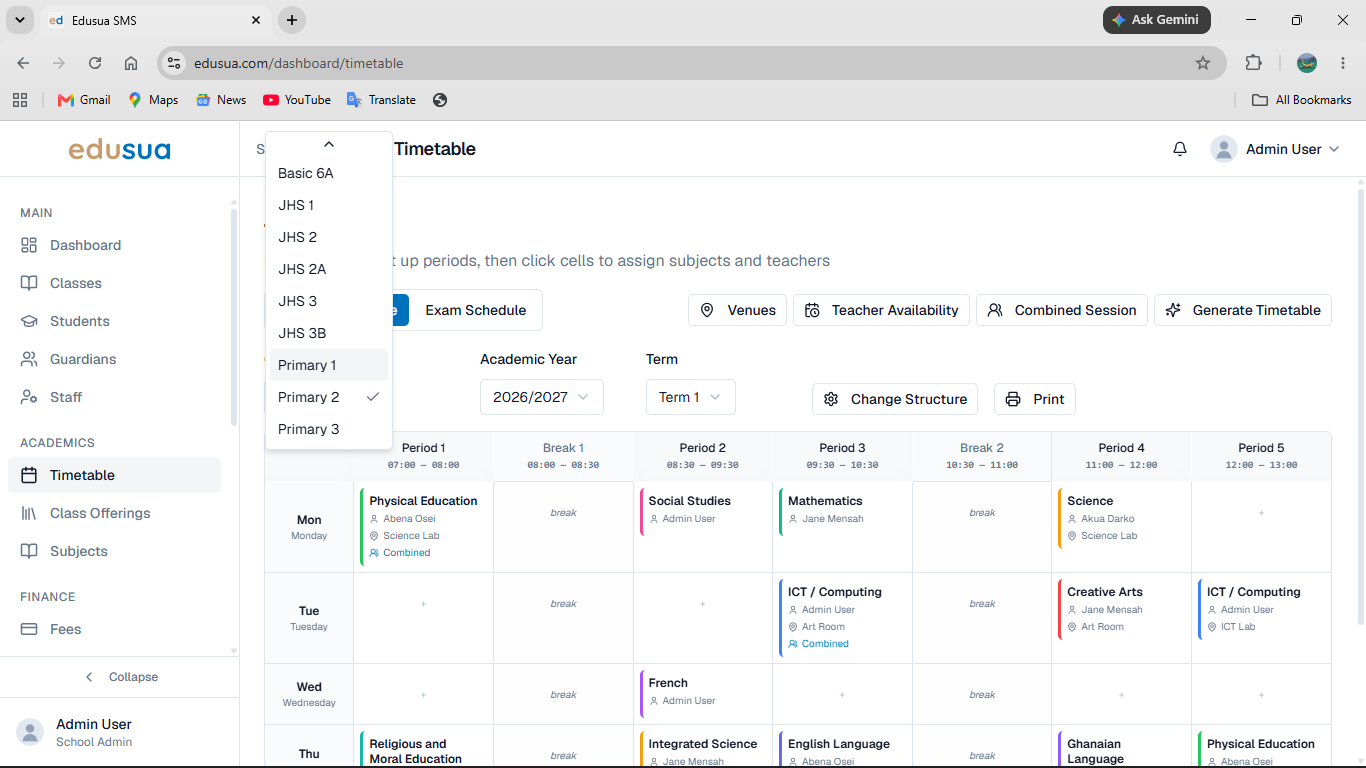1366x768 pixels.
Task: Pick Primary 1 from the class list
Action: point(329,365)
